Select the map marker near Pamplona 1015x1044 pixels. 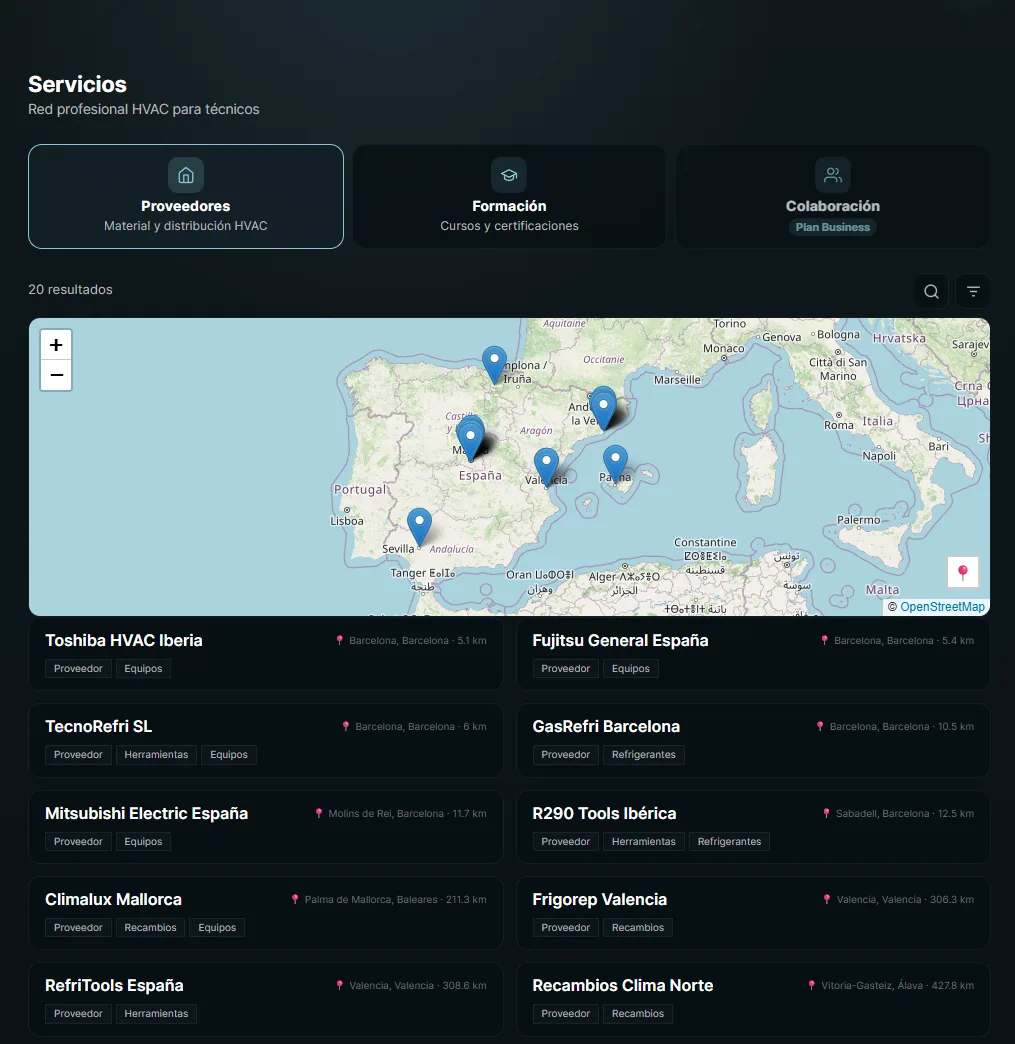494,364
